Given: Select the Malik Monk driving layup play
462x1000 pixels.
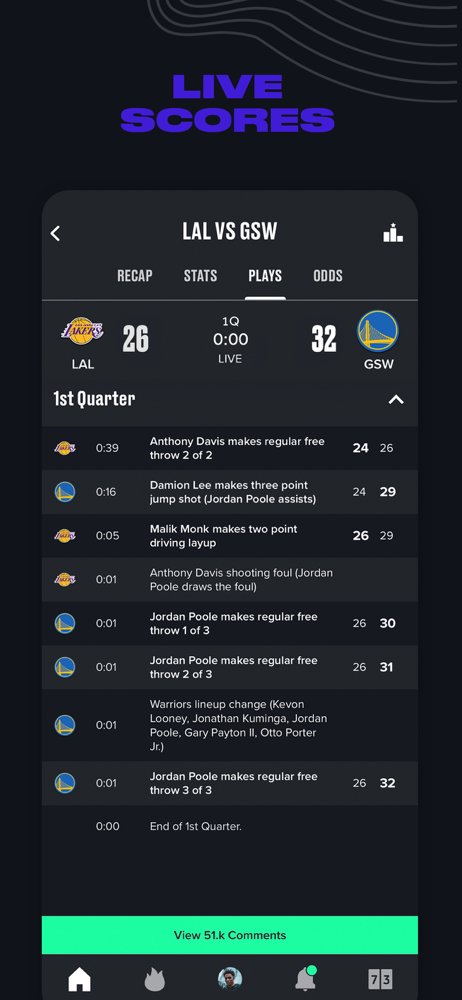Looking at the screenshot, I should pyautogui.click(x=230, y=536).
